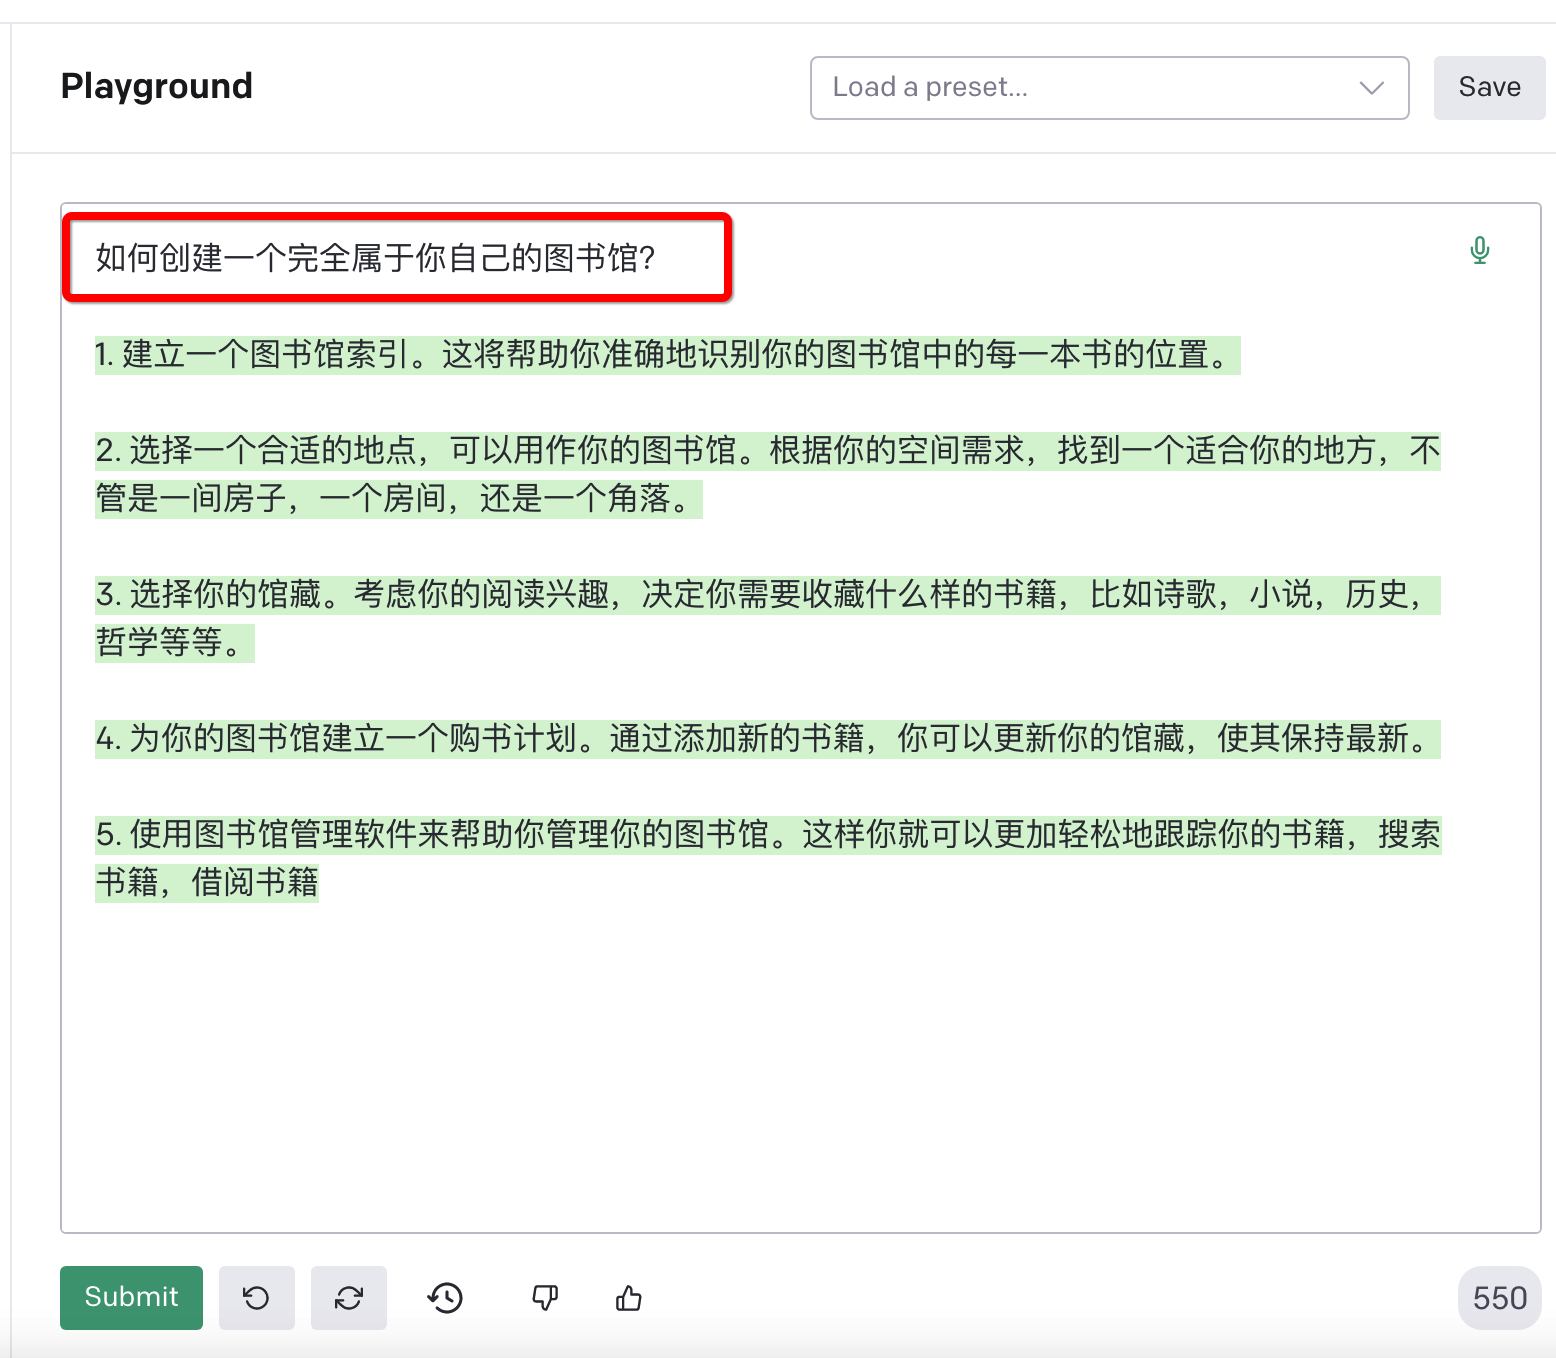Image resolution: width=1556 pixels, height=1358 pixels.
Task: Submit the prompt for completion
Action: [x=130, y=1297]
